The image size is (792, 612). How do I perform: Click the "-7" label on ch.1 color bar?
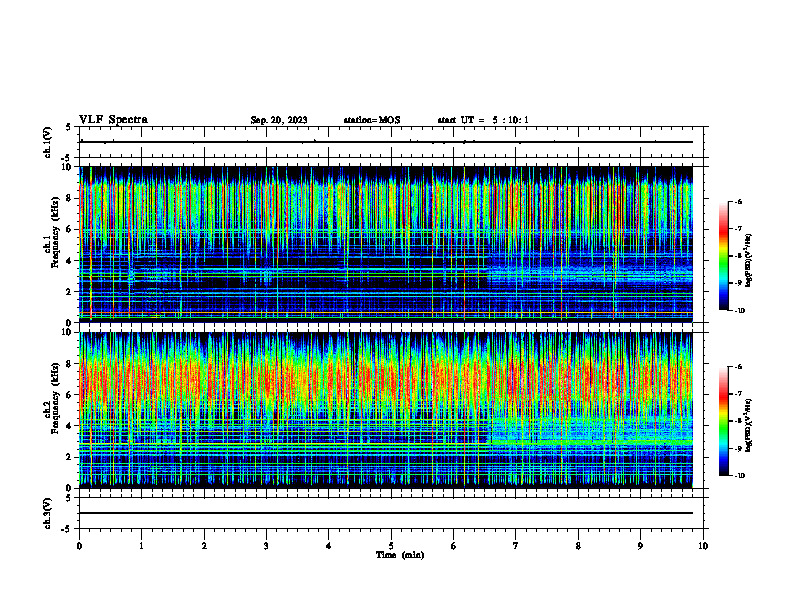pos(738,229)
